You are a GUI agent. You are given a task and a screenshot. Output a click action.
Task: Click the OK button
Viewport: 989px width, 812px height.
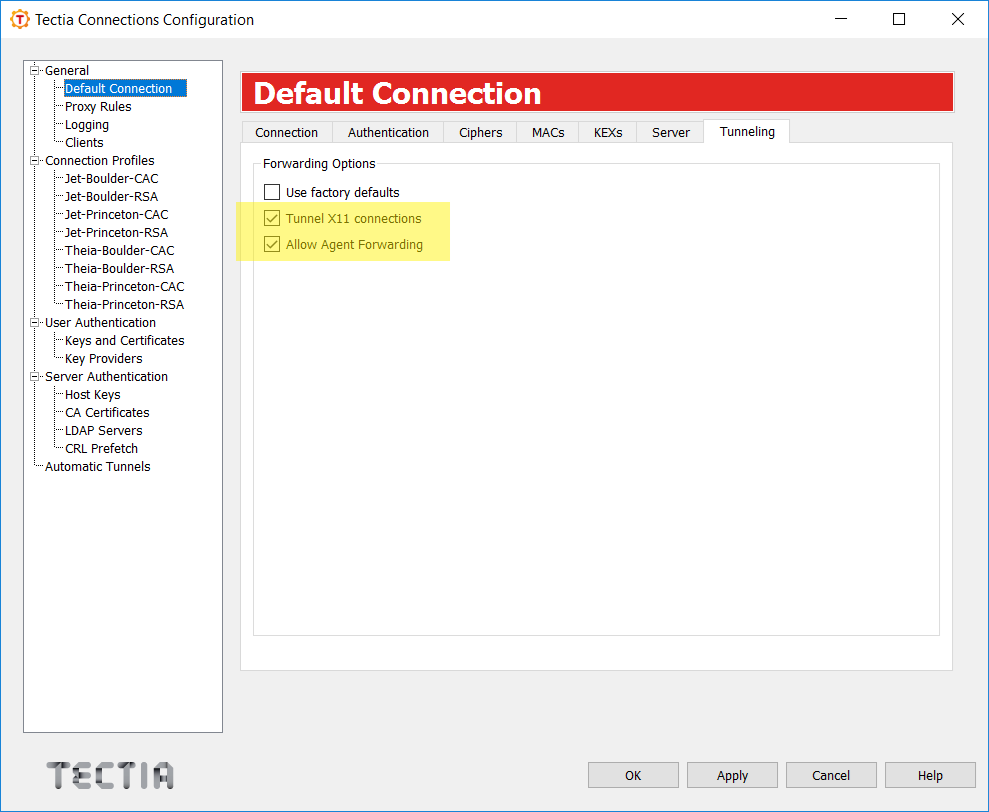click(633, 775)
